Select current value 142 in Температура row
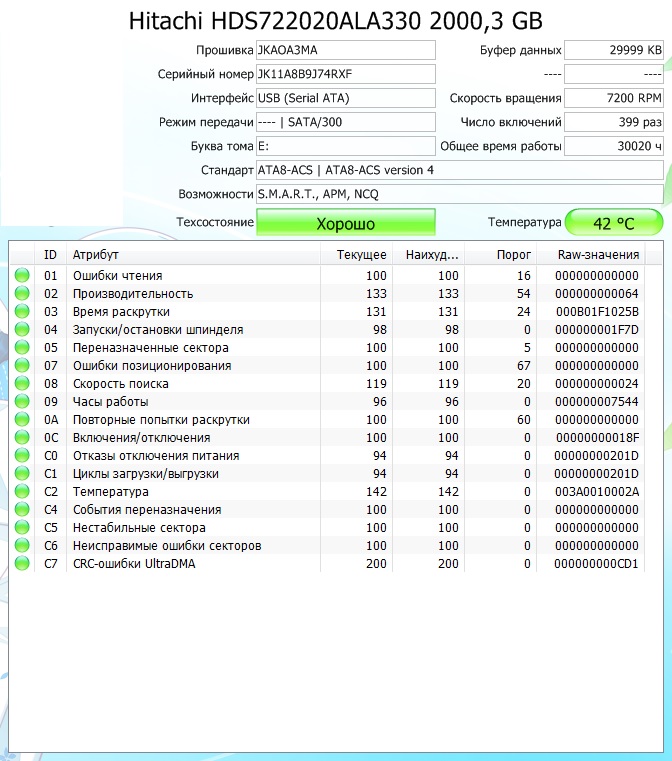This screenshot has width=672, height=761. [x=376, y=491]
